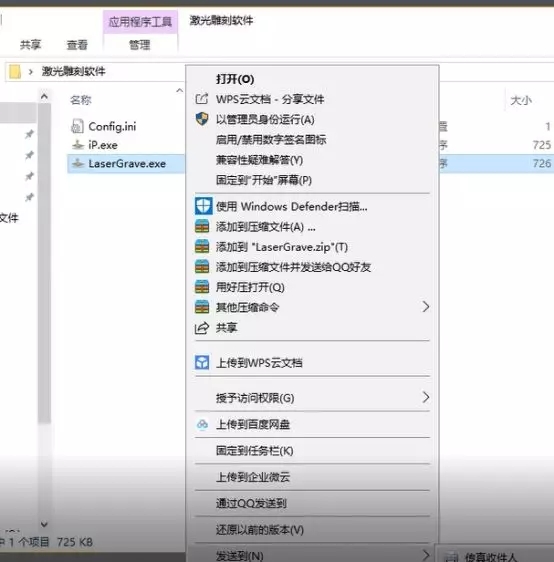Click the breadcrumb chevron before 激光雕刻软件
The image size is (554, 562).
(31, 72)
